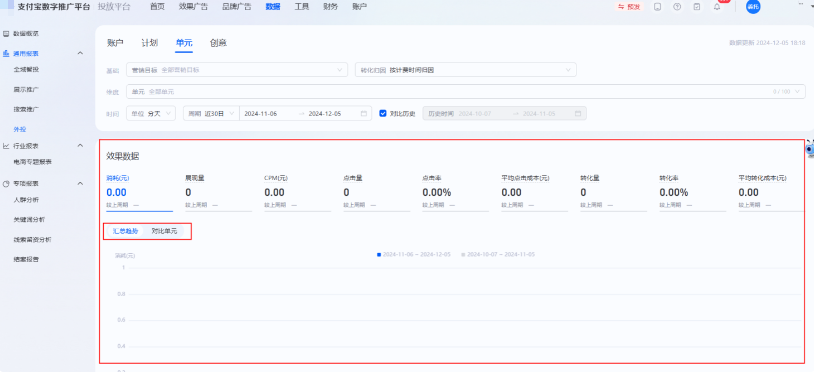
Task: Toggle the gray 2024-10-07 legend series
Action: [498, 255]
